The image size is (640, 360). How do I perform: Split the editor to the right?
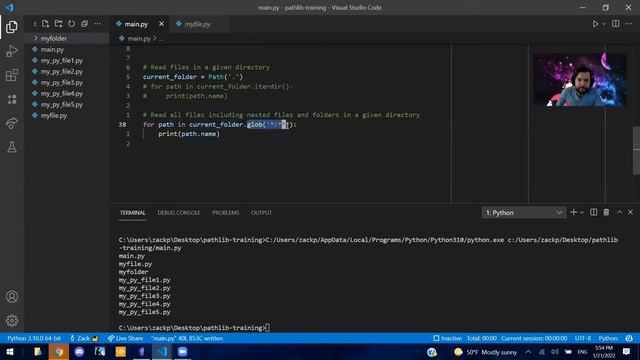616,24
